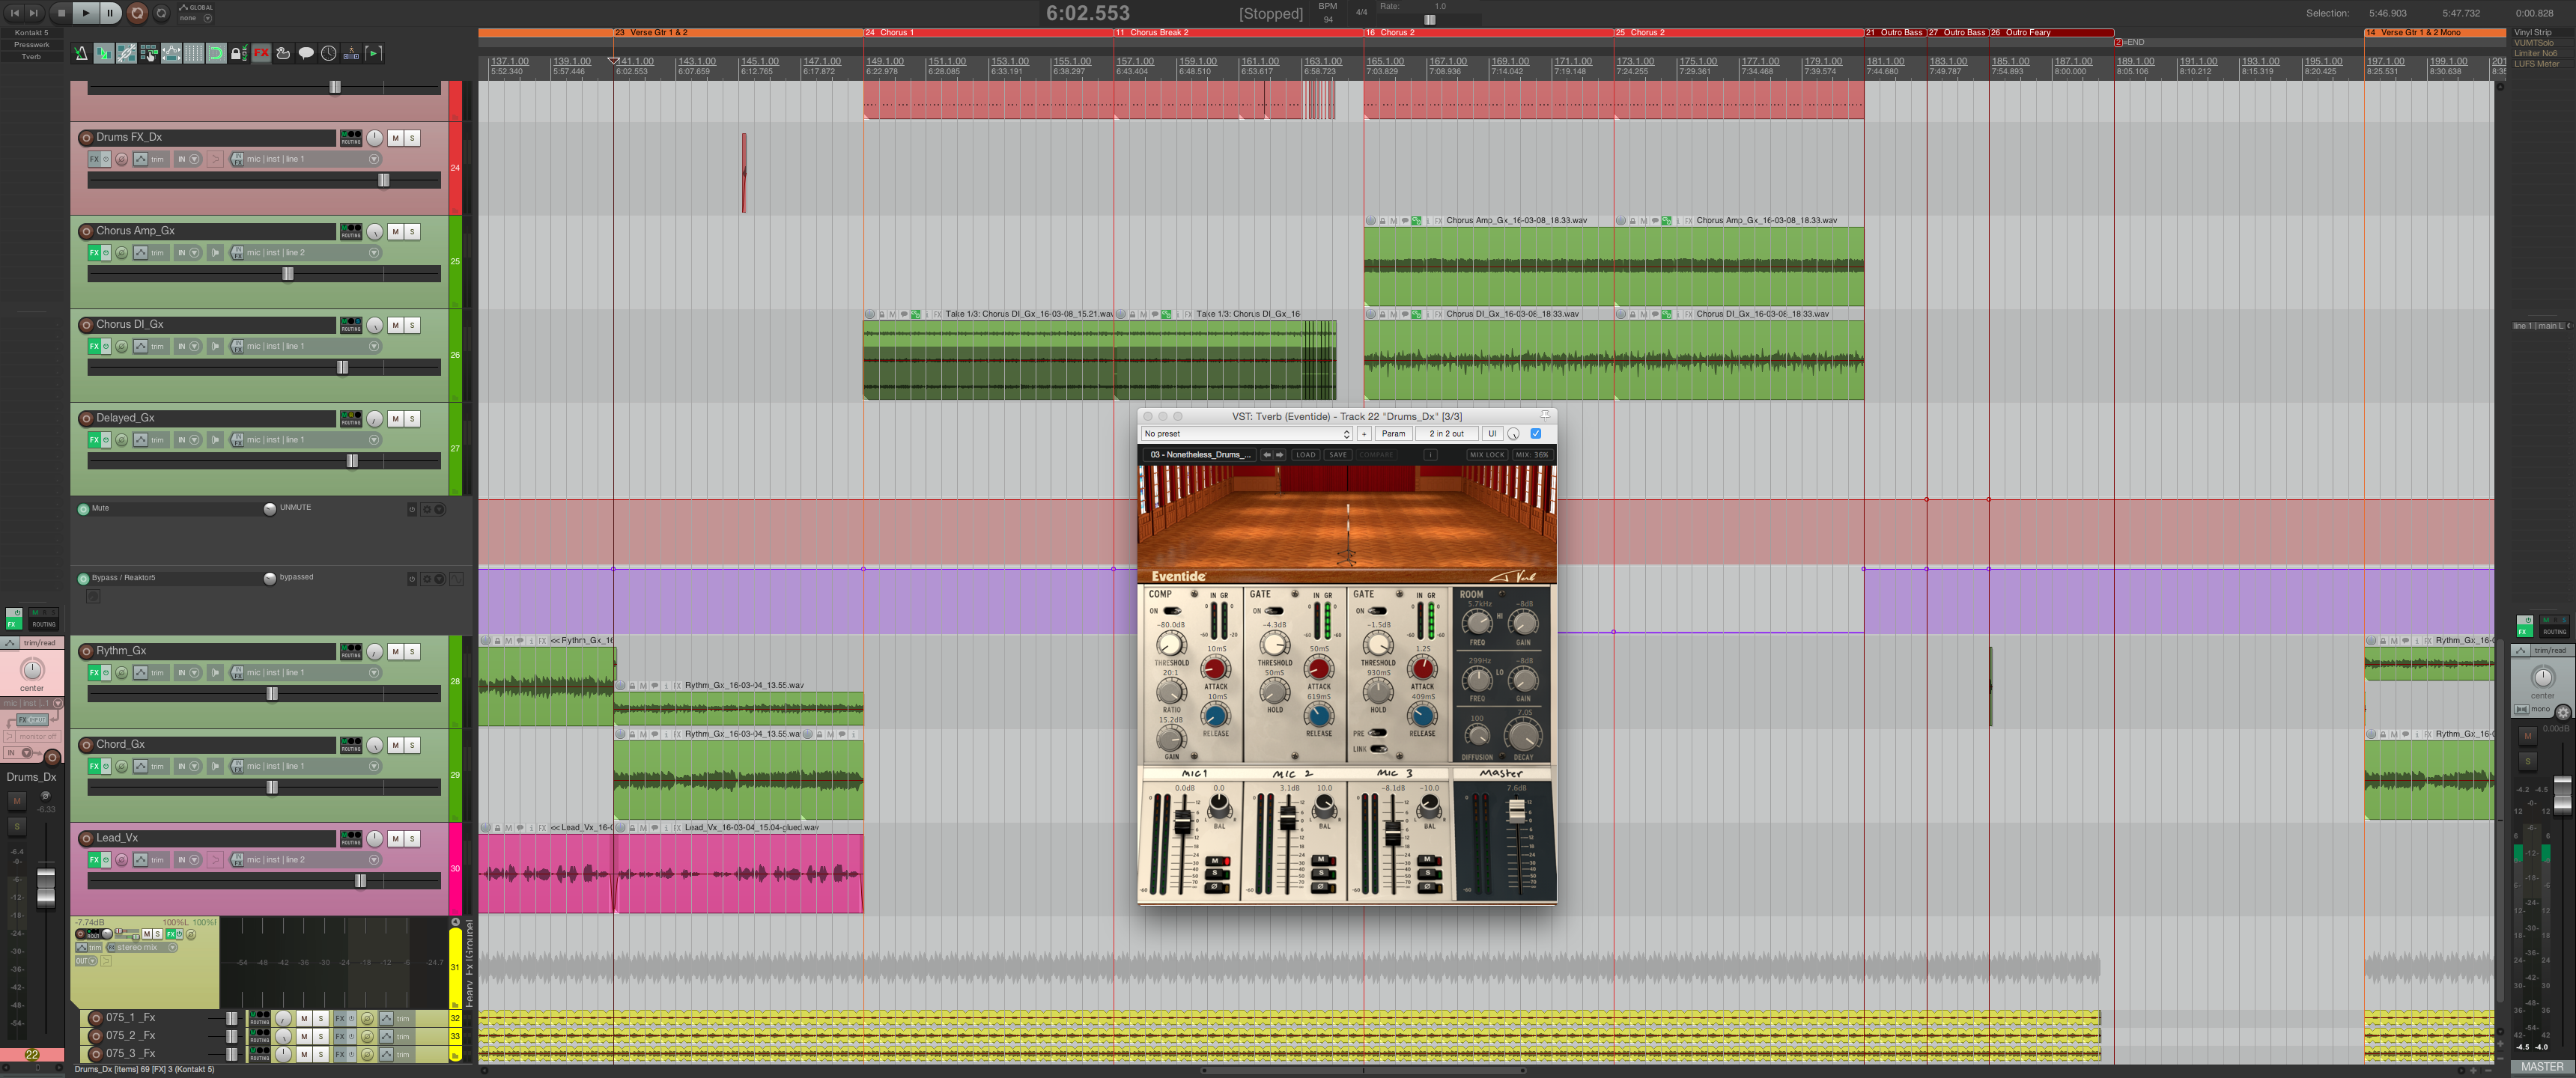Click the grid lines toolbar icon

point(194,53)
